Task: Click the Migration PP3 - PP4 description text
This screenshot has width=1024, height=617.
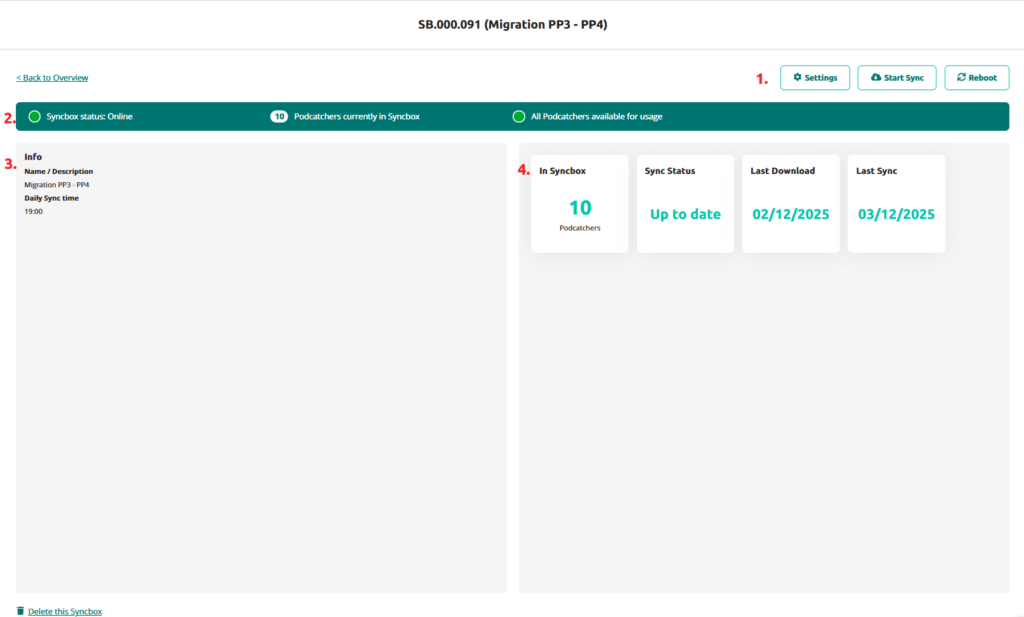Action: (57, 185)
